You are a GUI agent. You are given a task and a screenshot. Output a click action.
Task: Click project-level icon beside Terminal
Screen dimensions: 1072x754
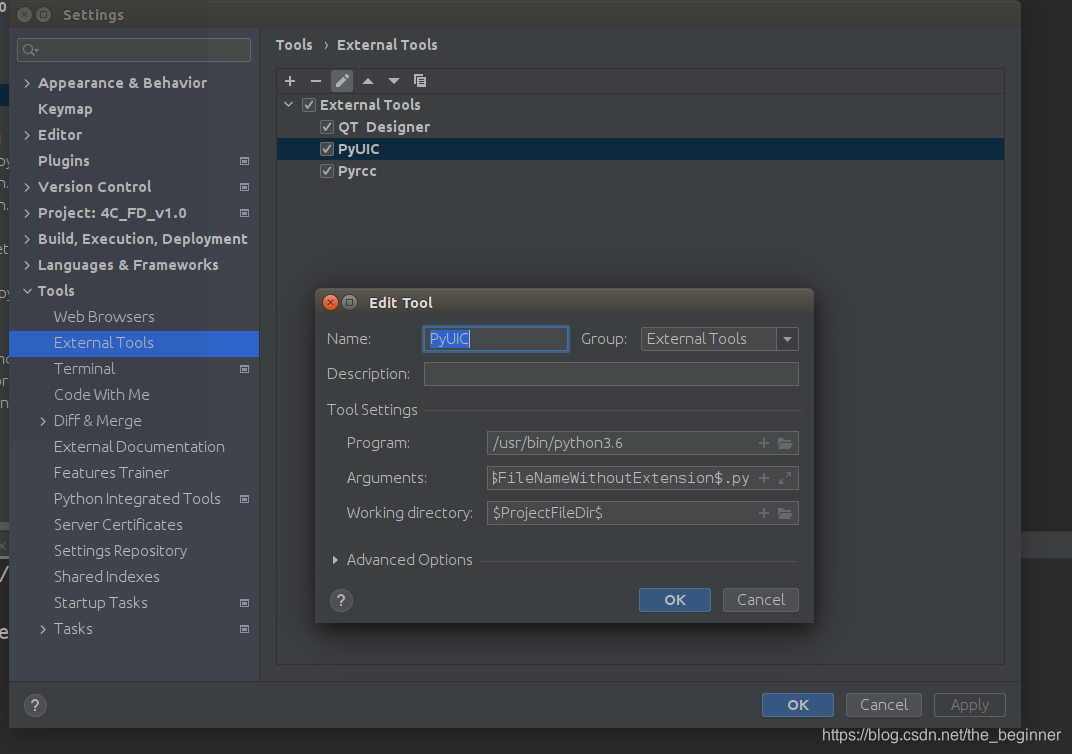coord(244,369)
